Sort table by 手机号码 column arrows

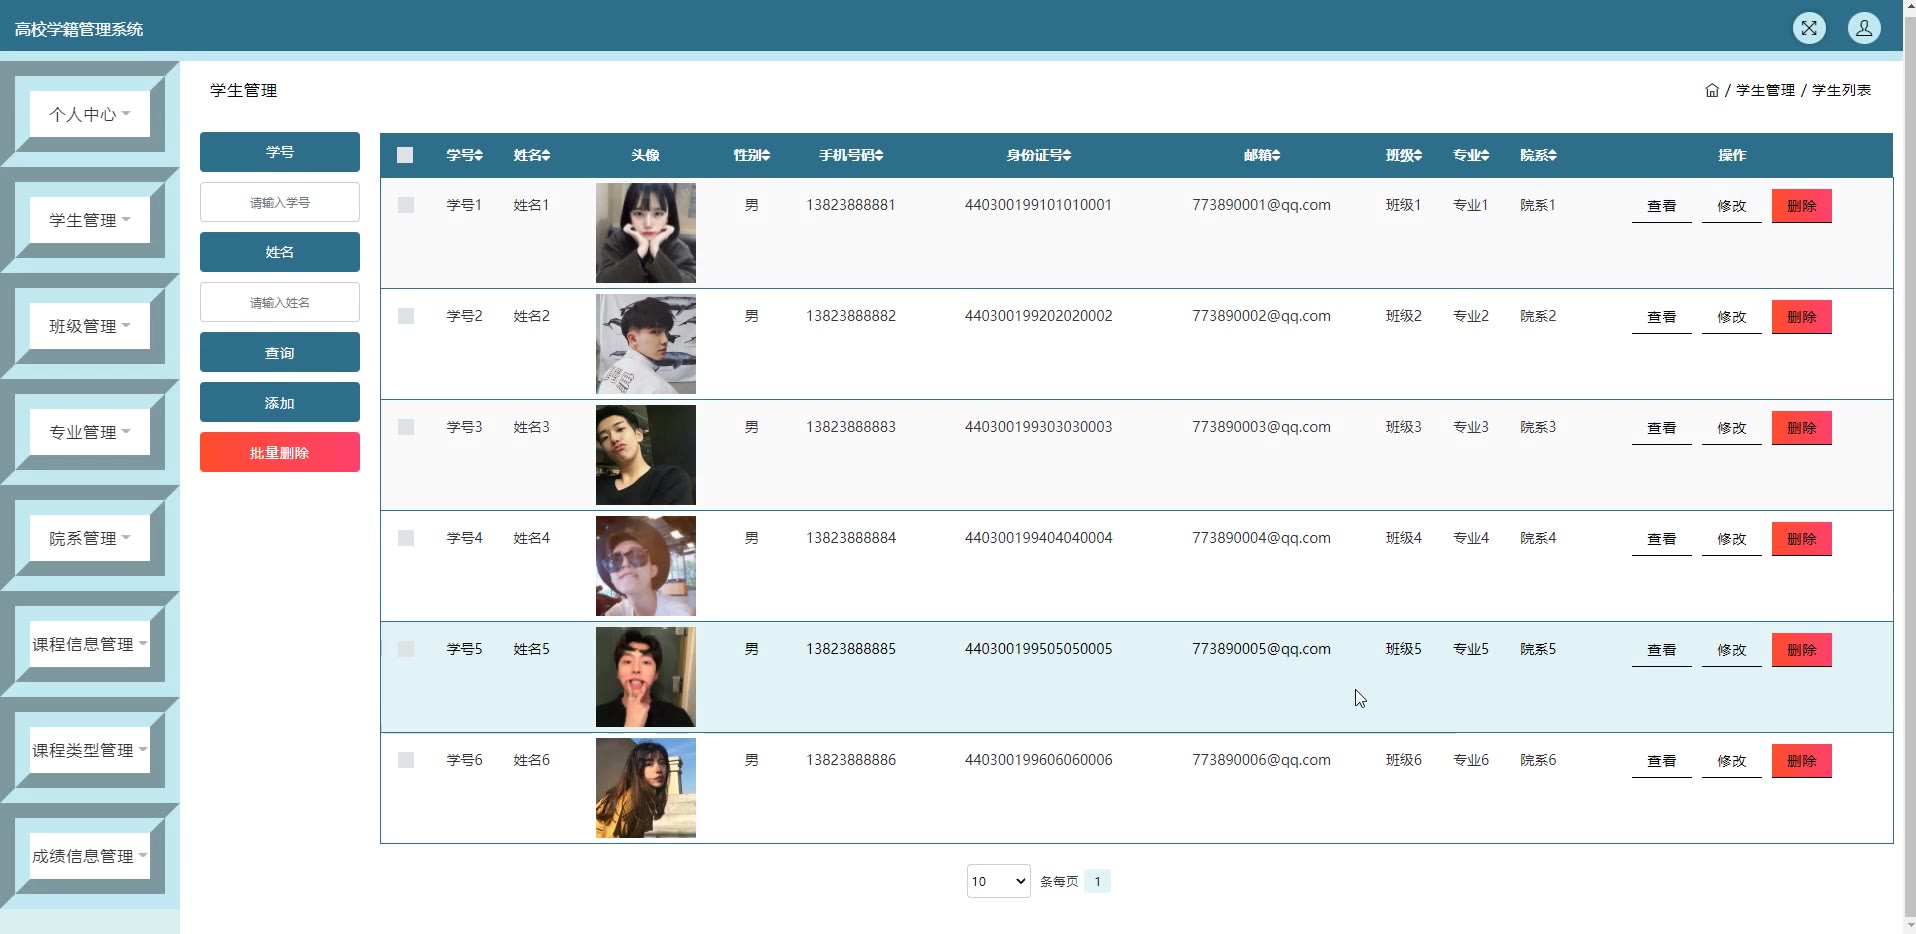point(879,155)
